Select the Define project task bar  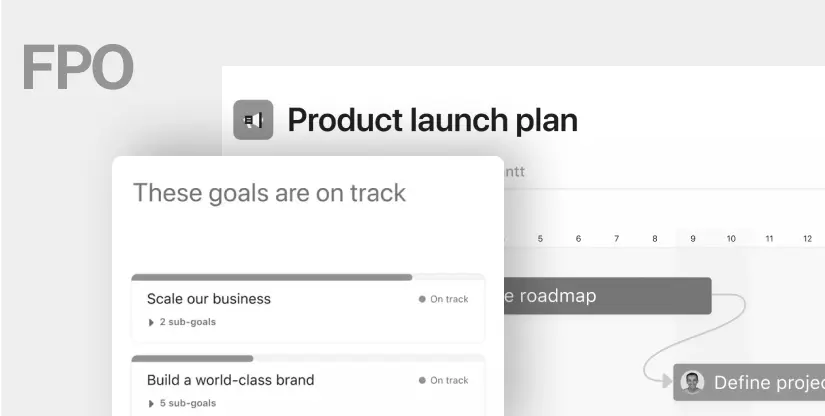(749, 382)
